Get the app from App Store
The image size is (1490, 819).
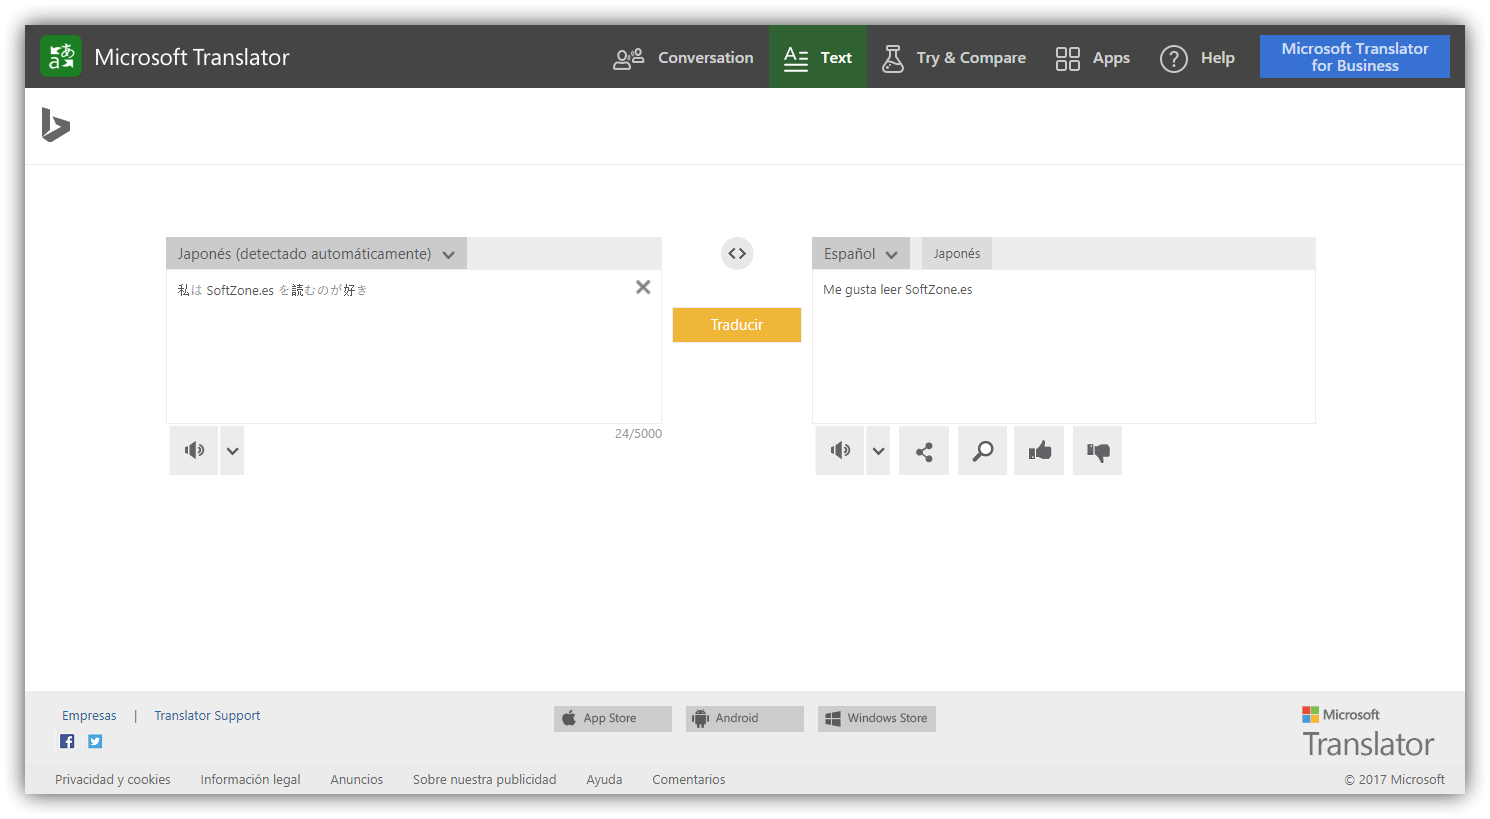pyautogui.click(x=613, y=718)
